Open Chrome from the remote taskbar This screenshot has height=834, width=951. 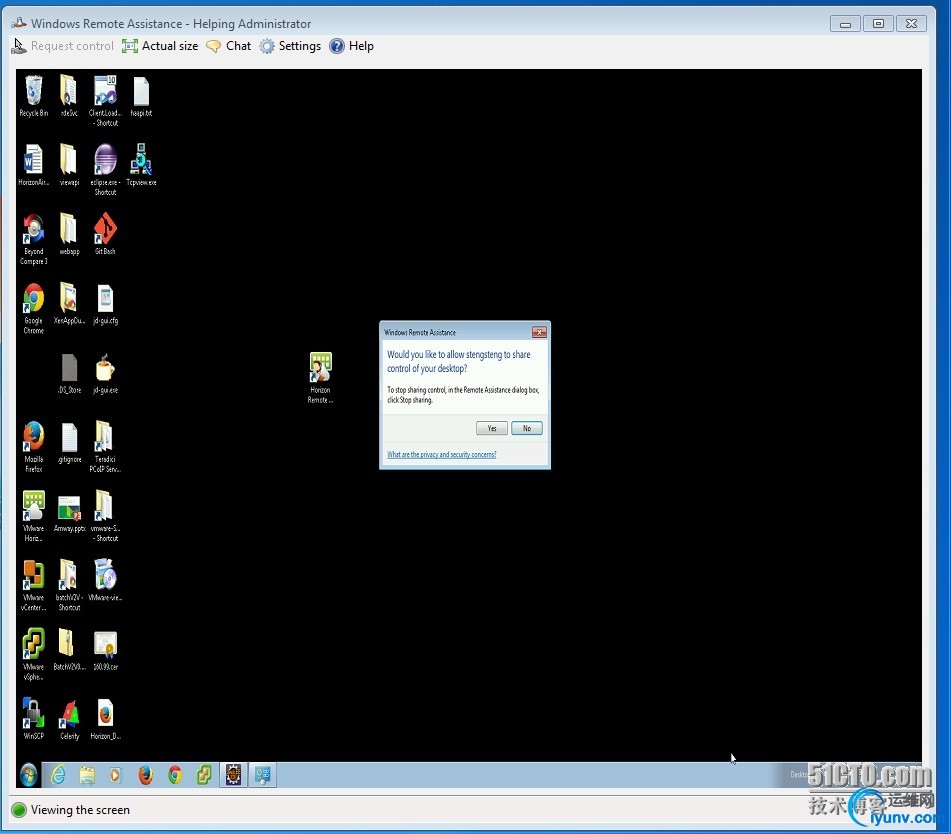175,775
